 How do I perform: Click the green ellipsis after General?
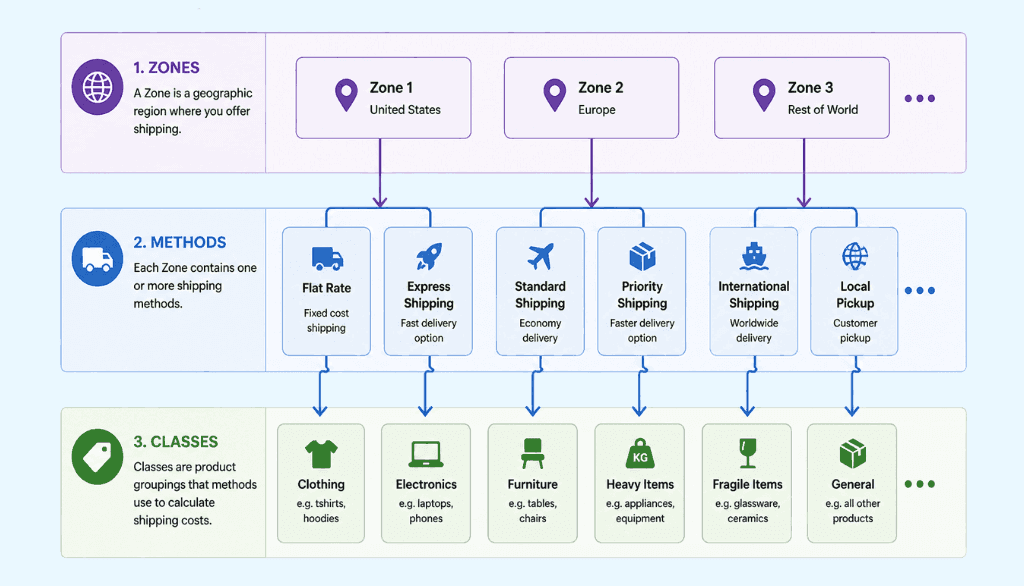tap(920, 484)
